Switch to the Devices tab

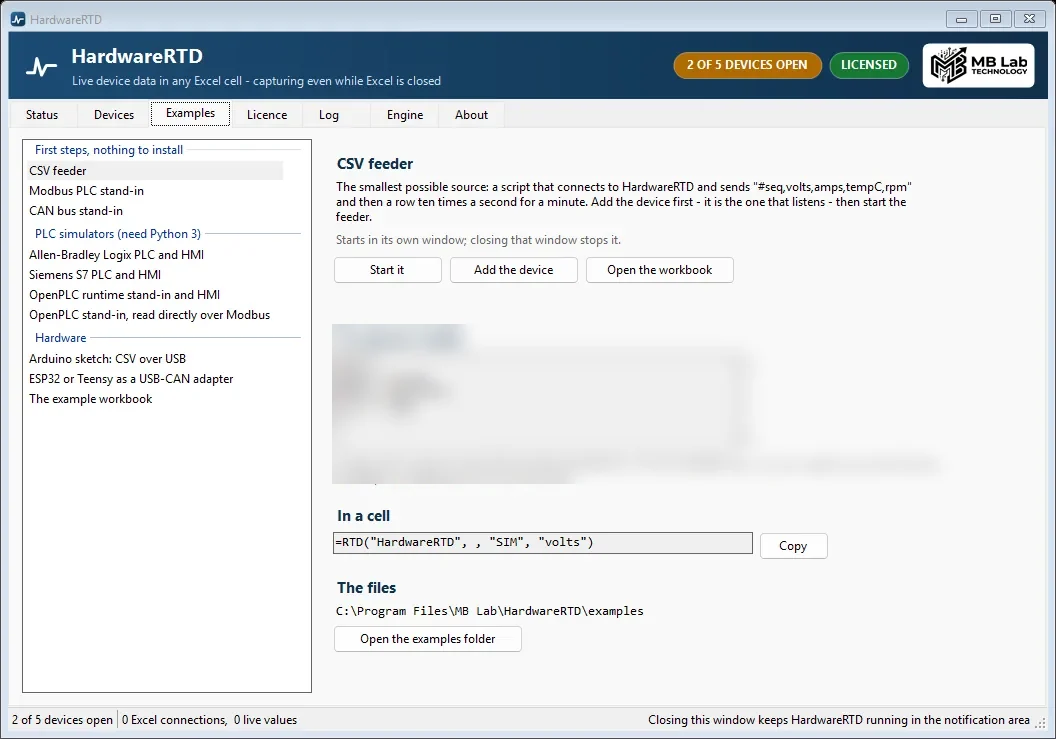pyautogui.click(x=114, y=115)
